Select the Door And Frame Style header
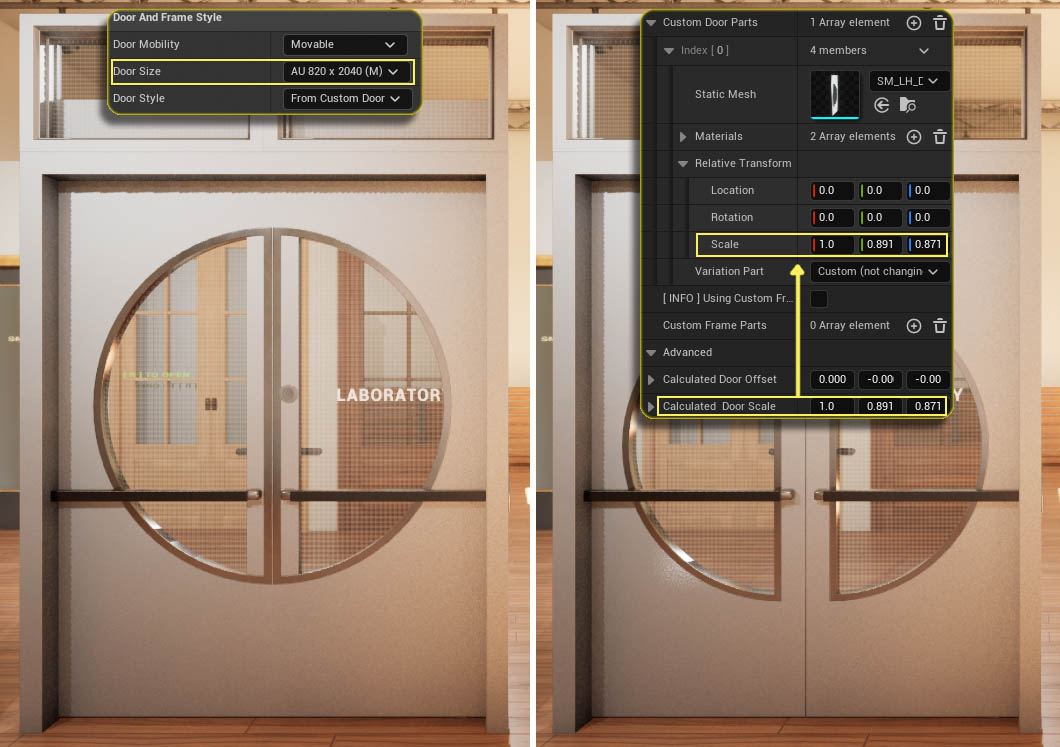Viewport: 1060px width, 747px height. coord(167,18)
